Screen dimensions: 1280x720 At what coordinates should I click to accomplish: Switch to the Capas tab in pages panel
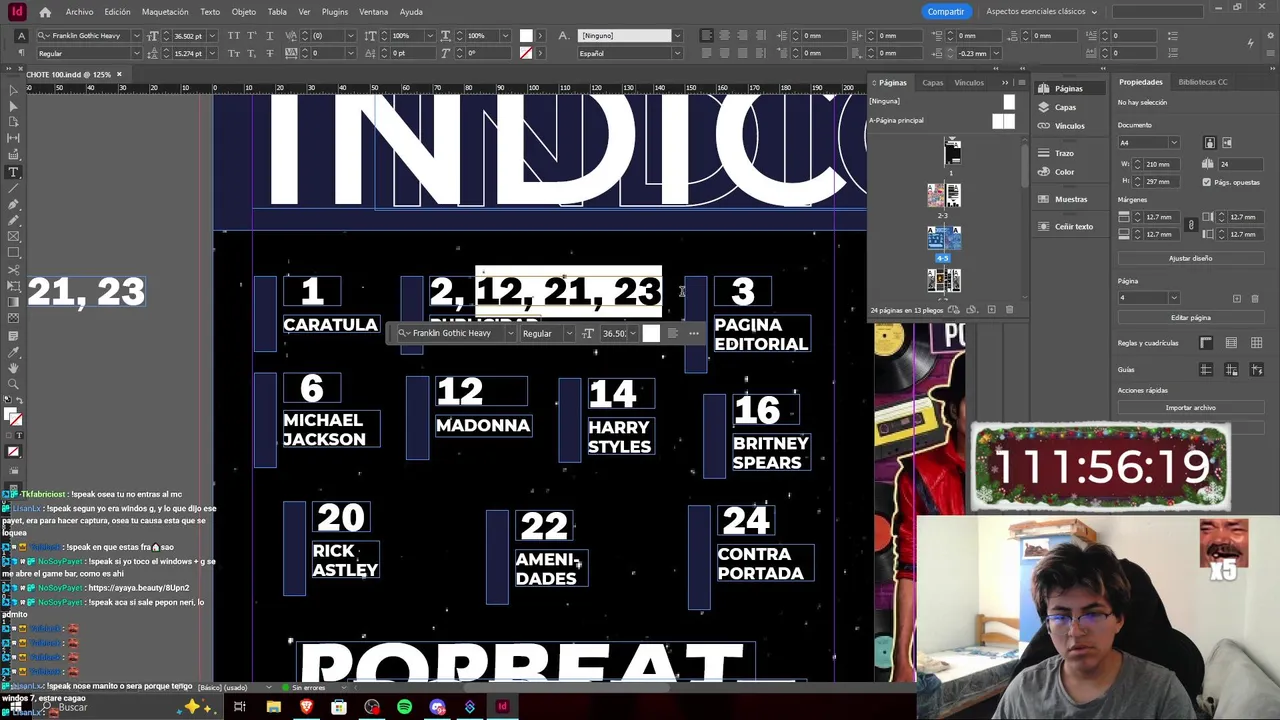[x=932, y=82]
